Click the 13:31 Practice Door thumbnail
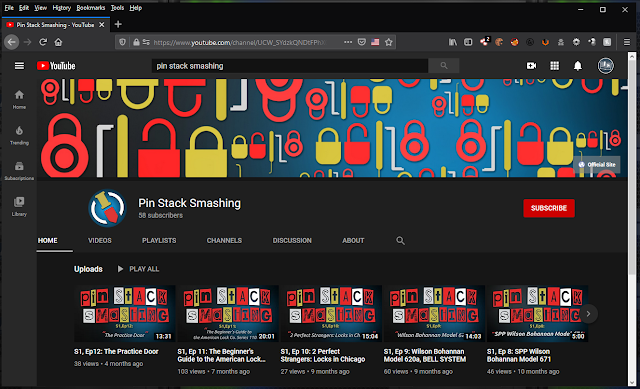 click(125, 313)
